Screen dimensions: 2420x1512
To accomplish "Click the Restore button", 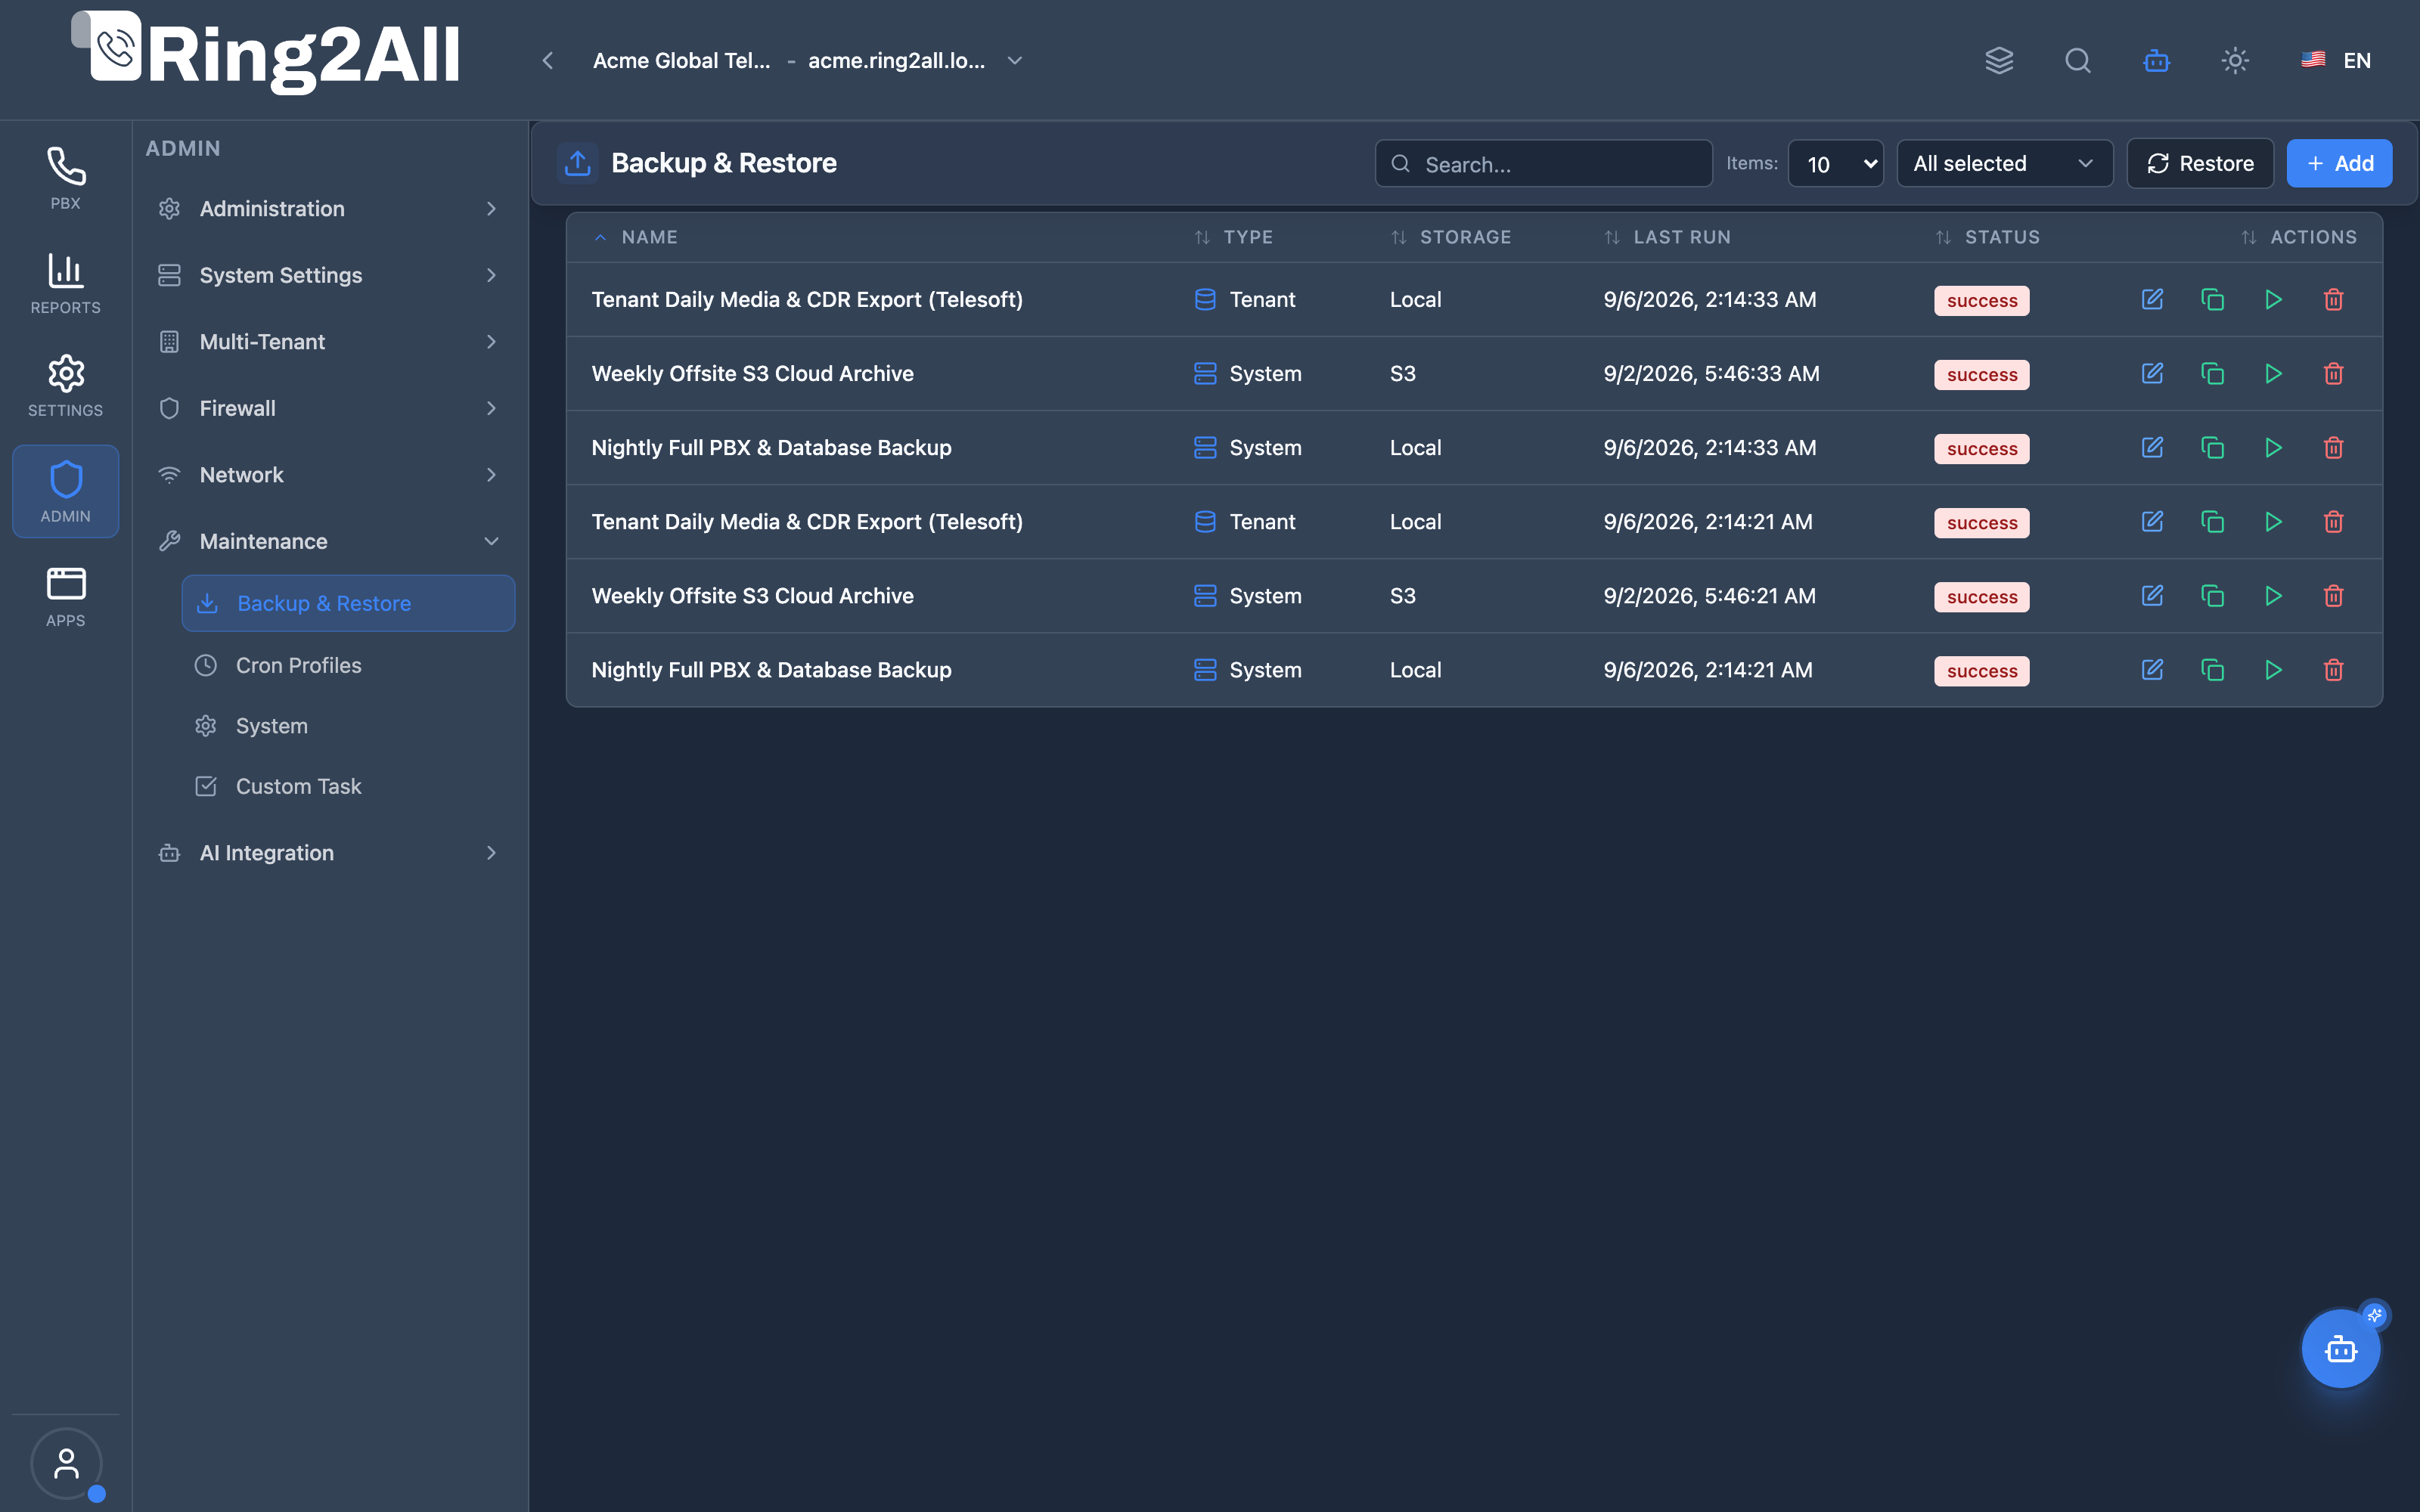I will (2199, 163).
